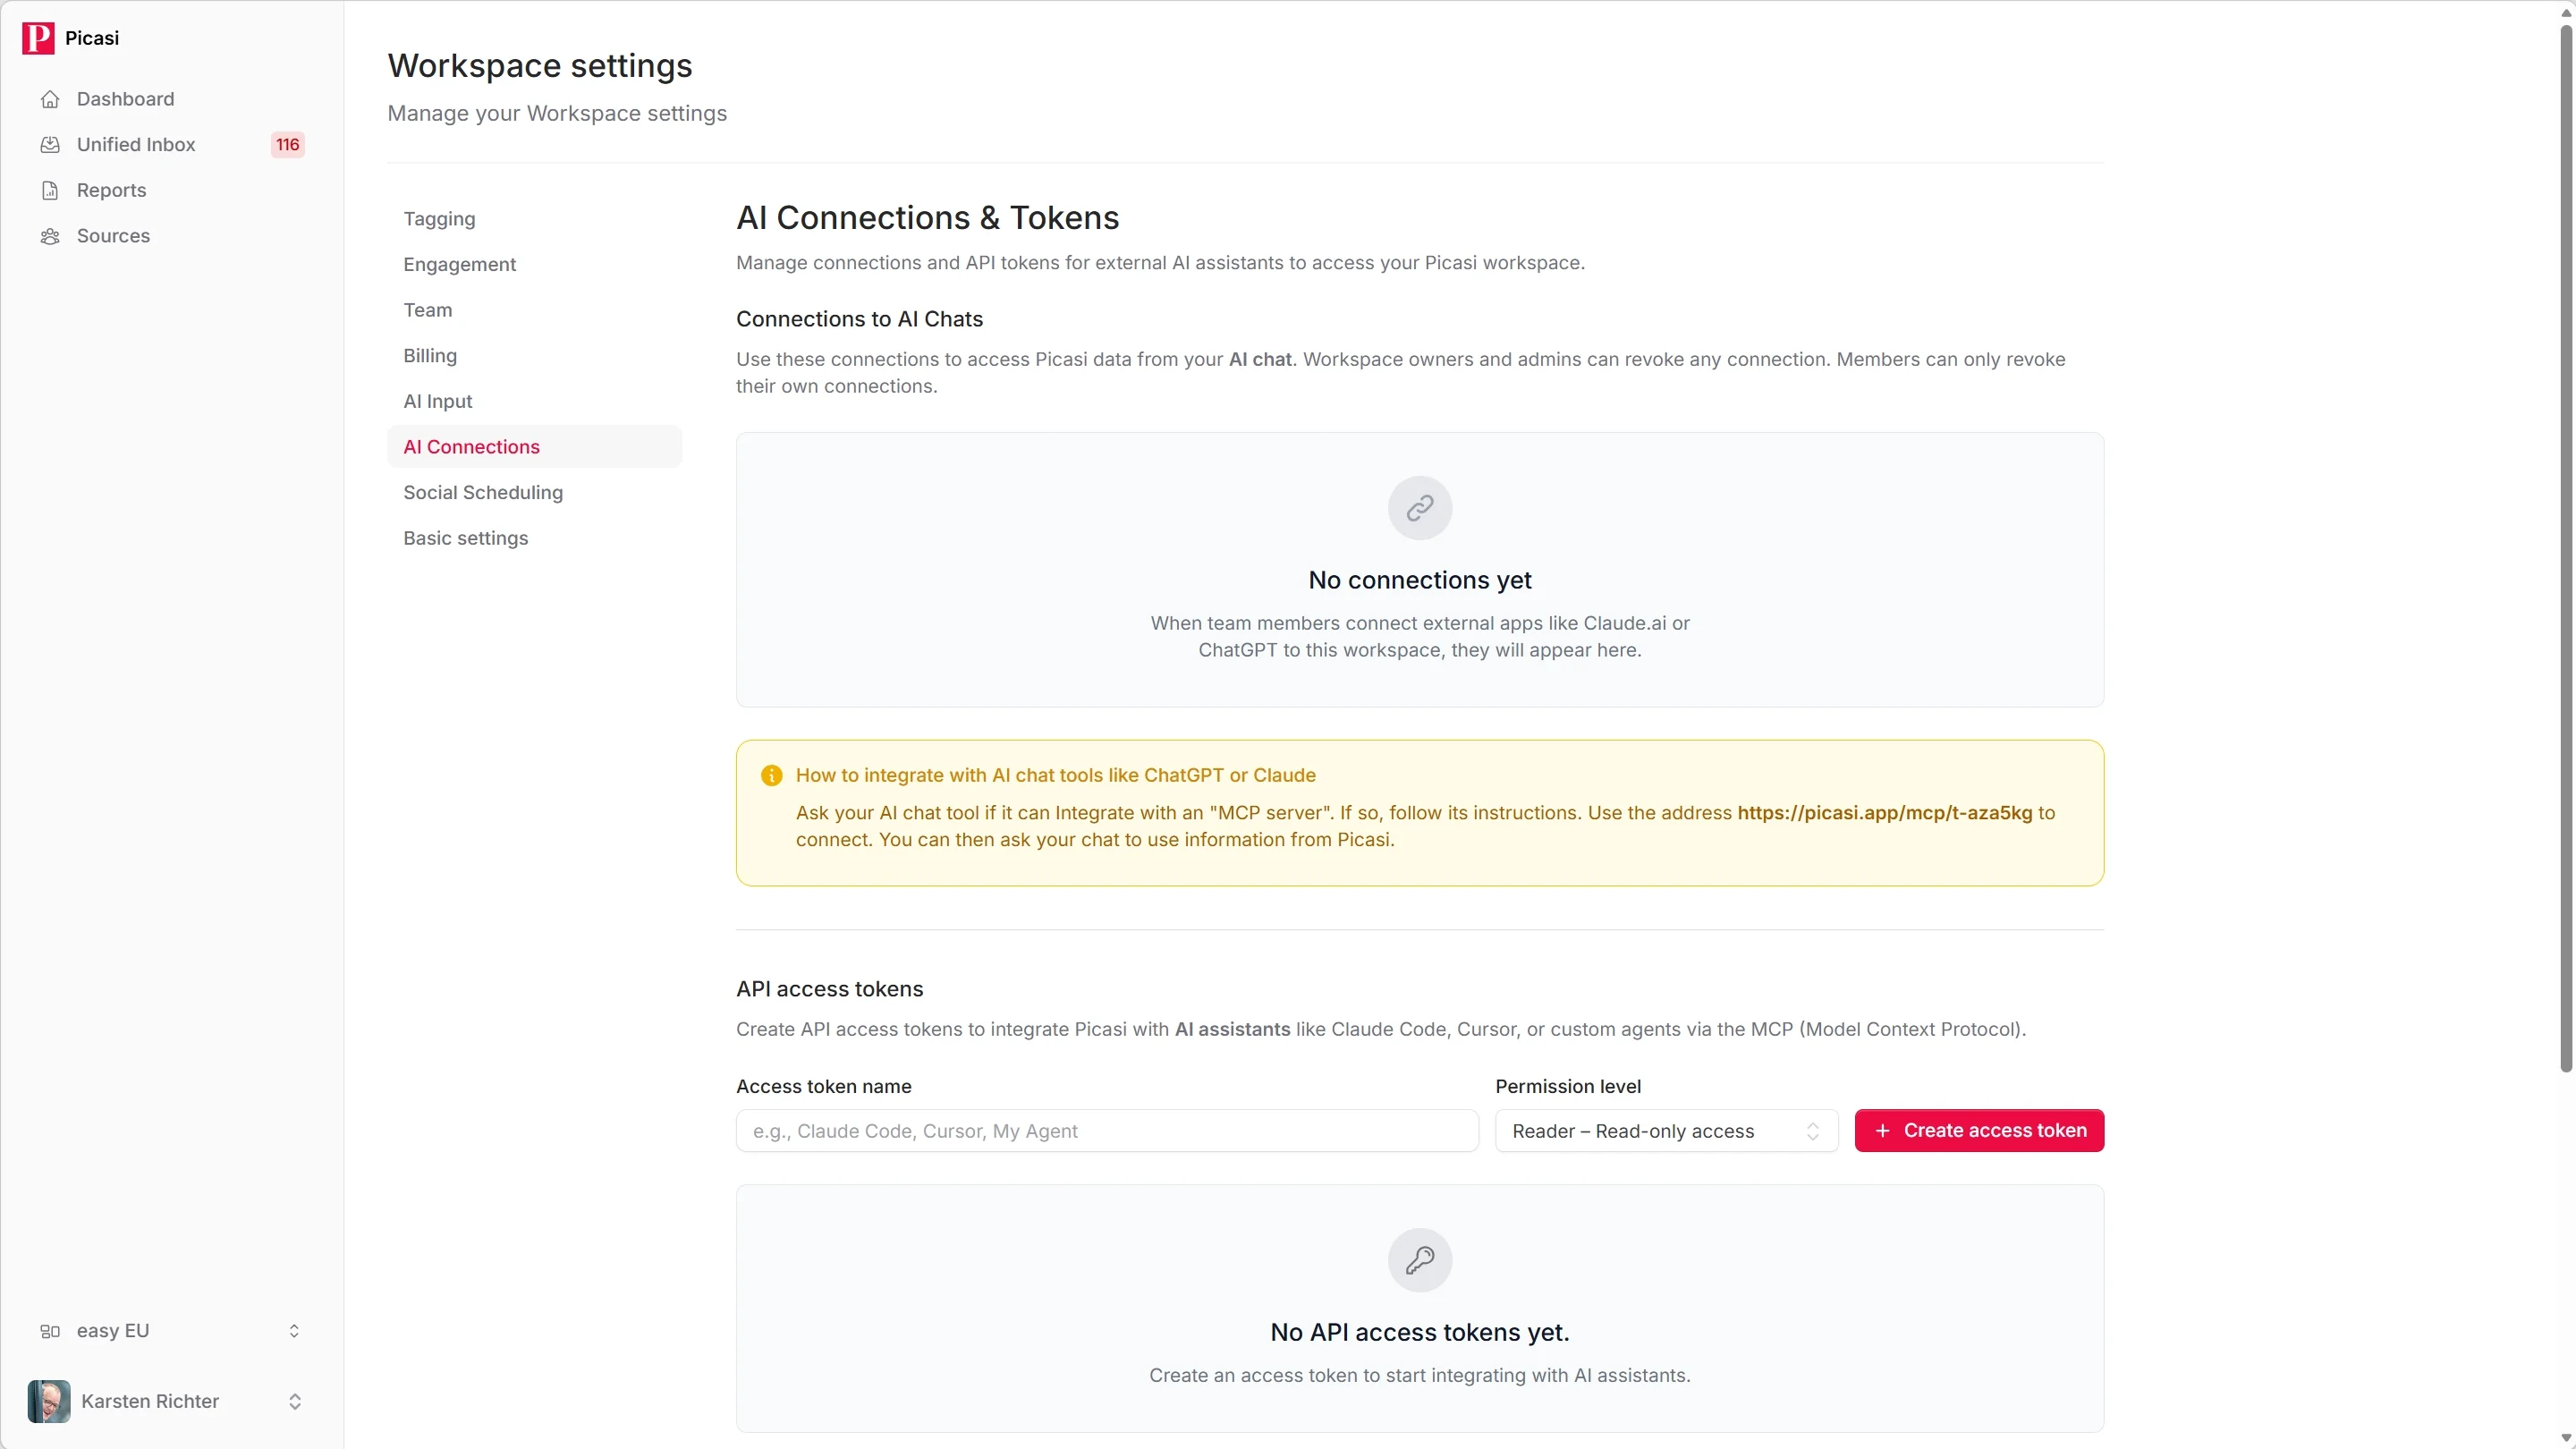Click the scrollbar down arrow
This screenshot has width=2576, height=1449.
coord(2566,1438)
